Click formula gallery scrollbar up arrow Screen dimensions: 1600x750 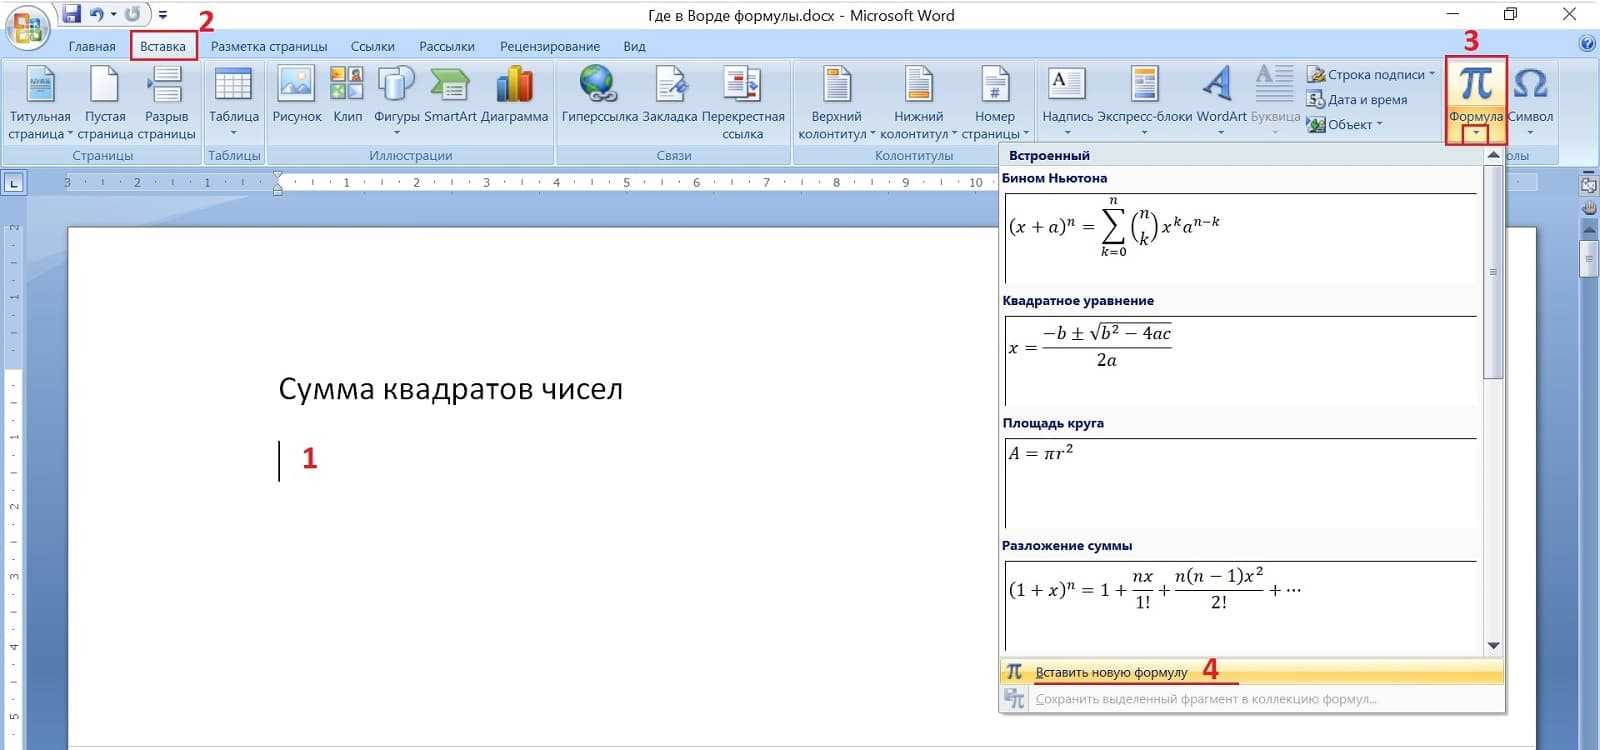pos(1493,155)
